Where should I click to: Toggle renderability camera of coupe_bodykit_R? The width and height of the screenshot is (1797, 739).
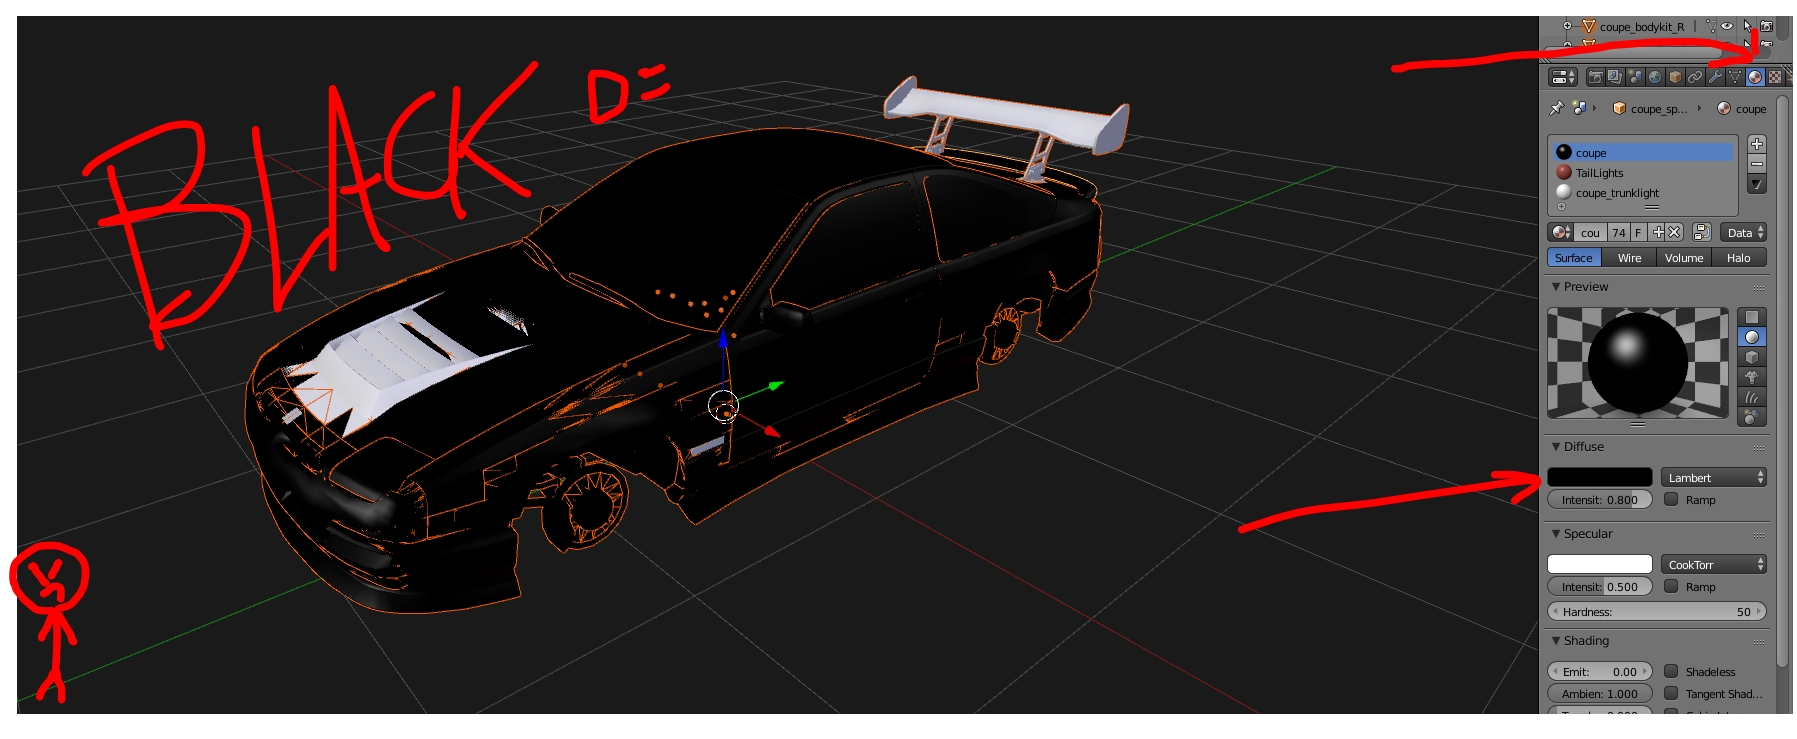[x=1767, y=27]
